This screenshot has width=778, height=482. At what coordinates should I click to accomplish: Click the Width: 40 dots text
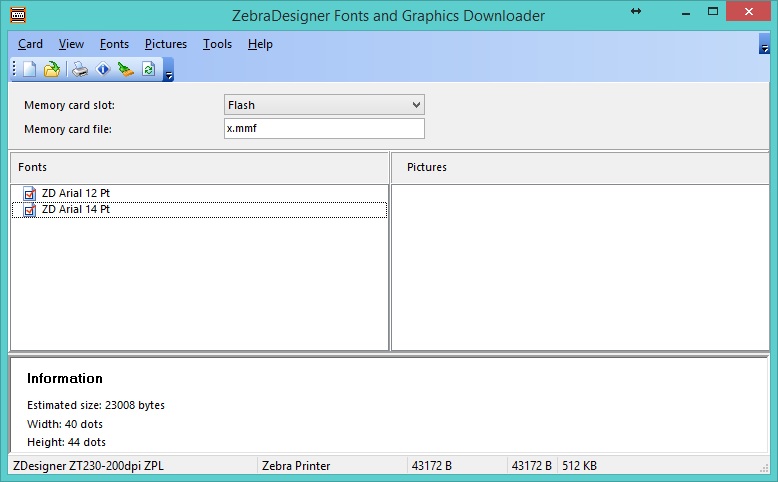(65, 424)
